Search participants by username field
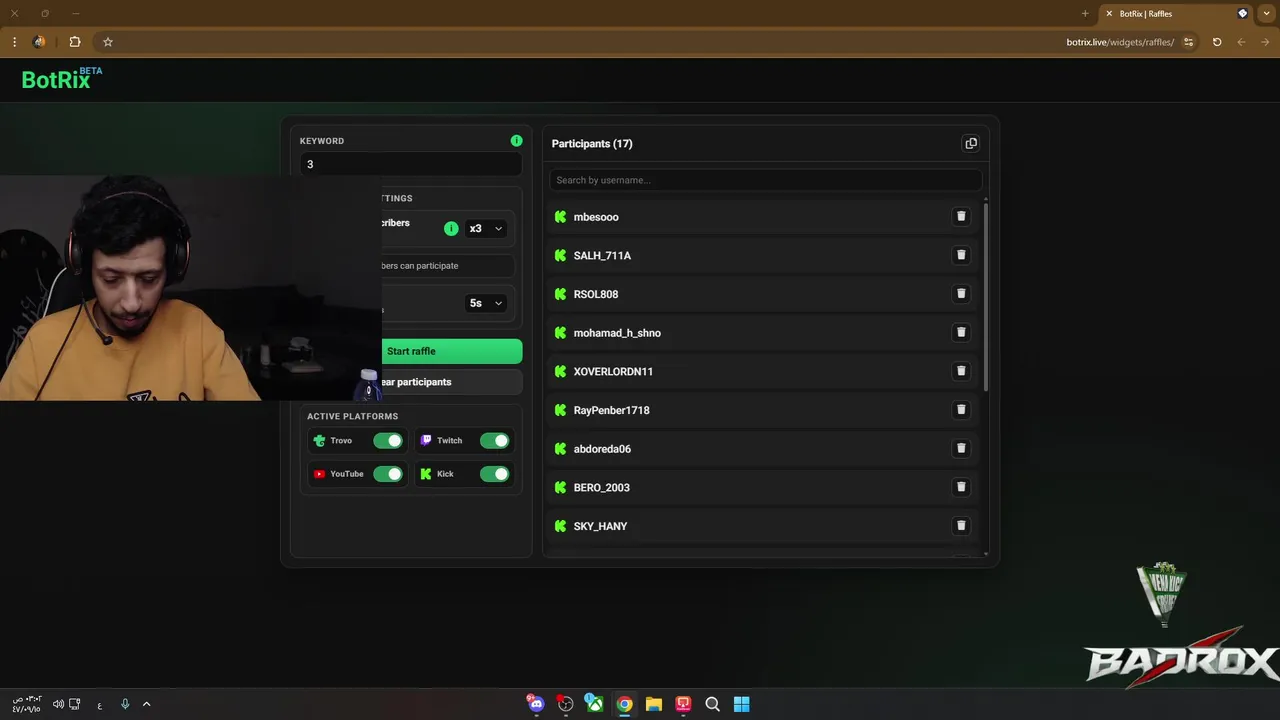 tap(765, 180)
